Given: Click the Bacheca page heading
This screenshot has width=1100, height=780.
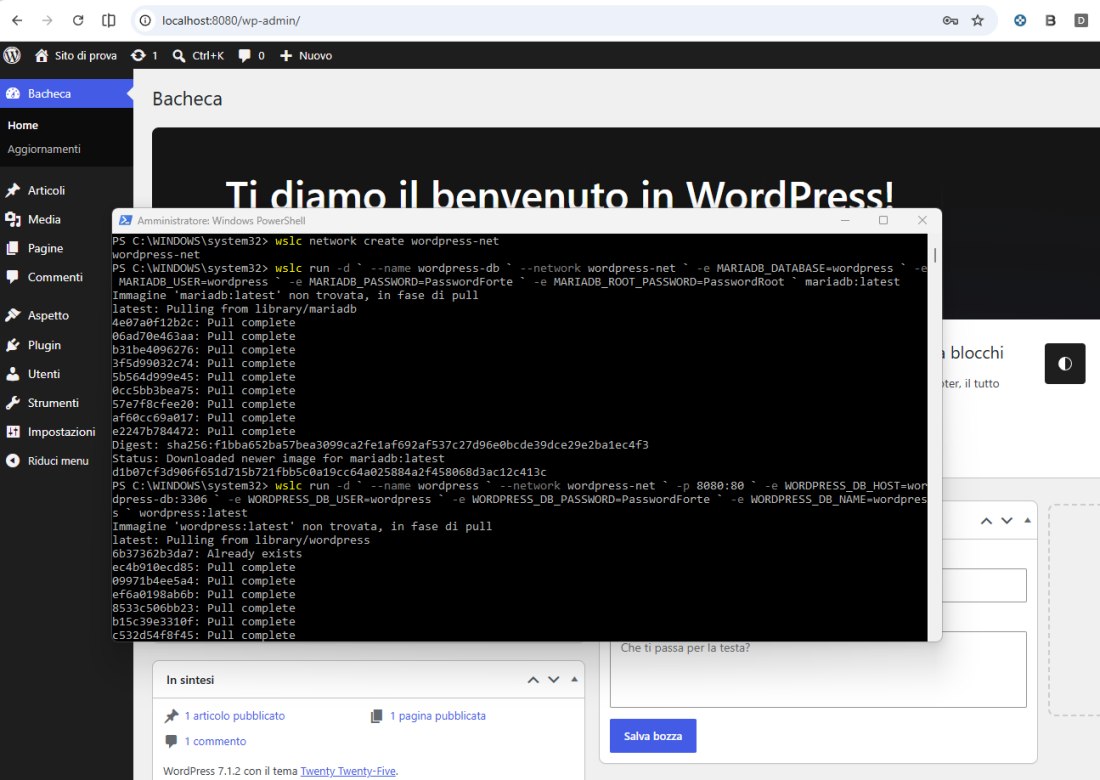Looking at the screenshot, I should [x=187, y=99].
